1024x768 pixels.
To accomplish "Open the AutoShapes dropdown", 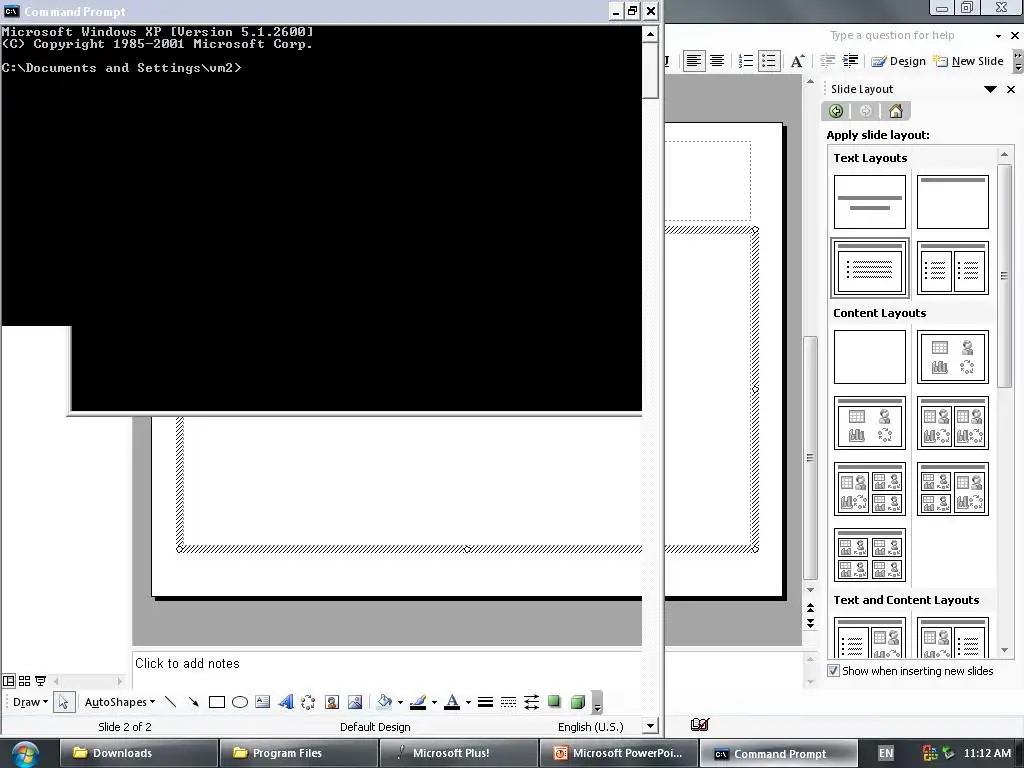I will click(120, 702).
